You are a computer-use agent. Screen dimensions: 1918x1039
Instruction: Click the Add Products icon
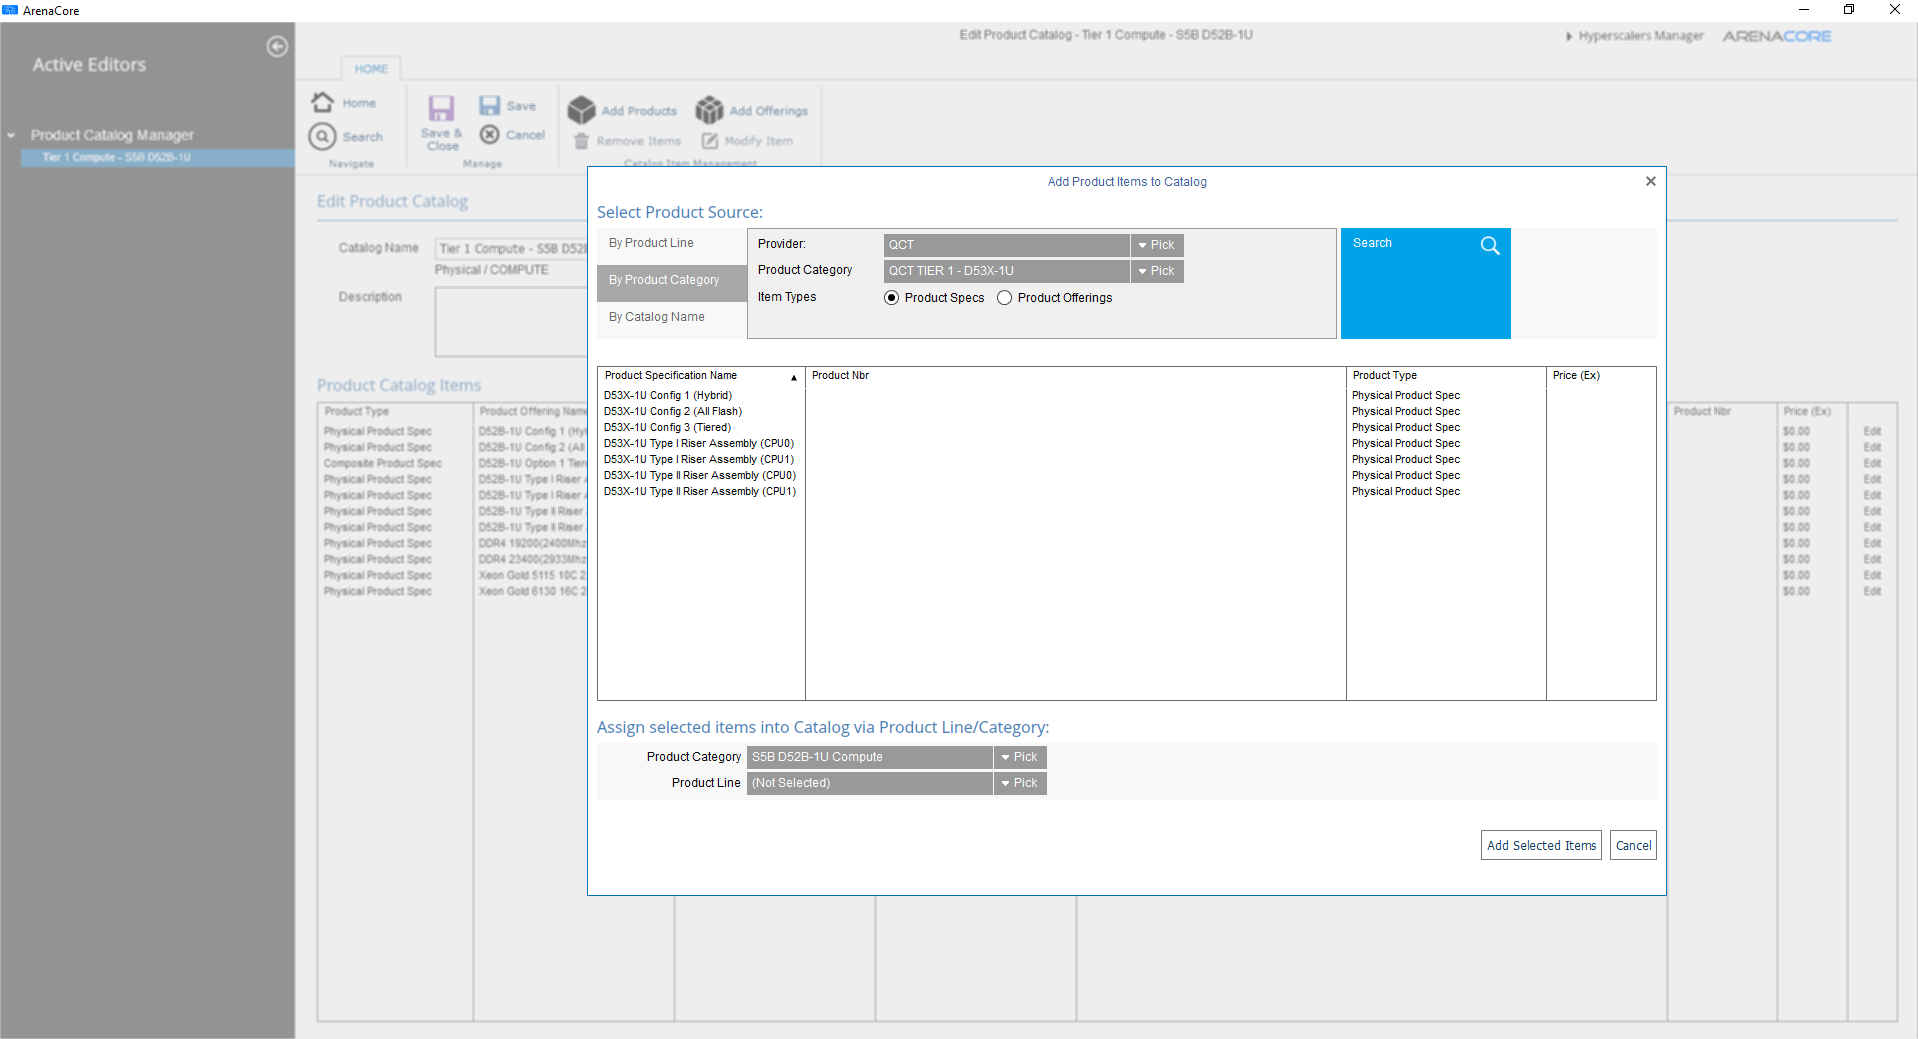pyautogui.click(x=581, y=110)
